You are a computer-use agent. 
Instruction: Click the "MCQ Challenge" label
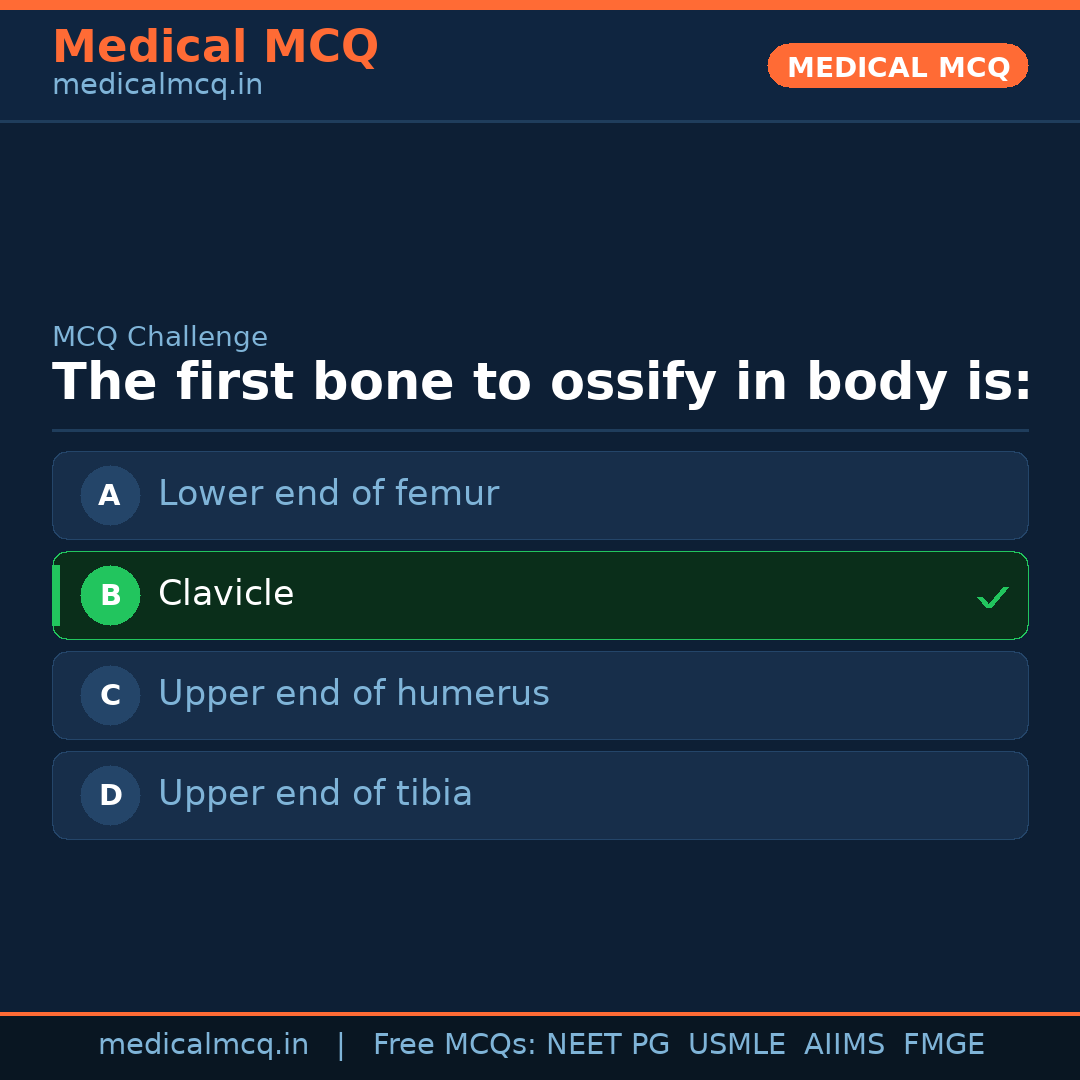pos(160,337)
